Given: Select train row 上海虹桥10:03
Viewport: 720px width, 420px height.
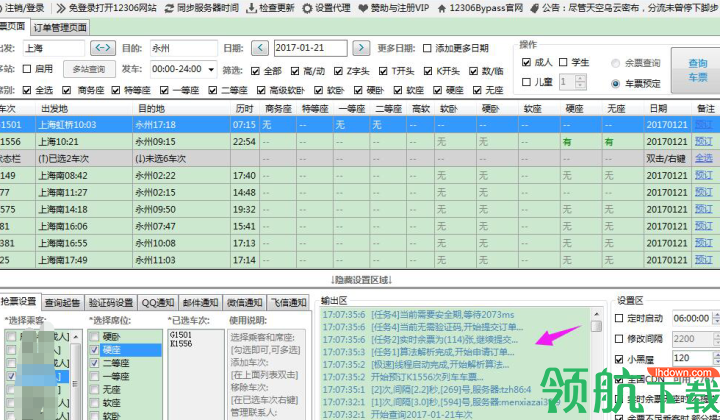Looking at the screenshot, I should (360, 124).
